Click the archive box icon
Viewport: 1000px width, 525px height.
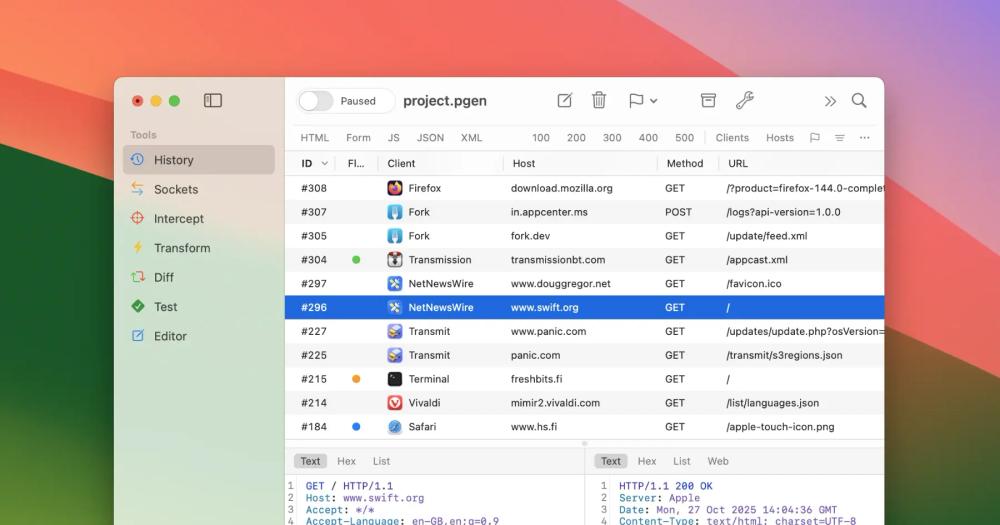(x=708, y=100)
